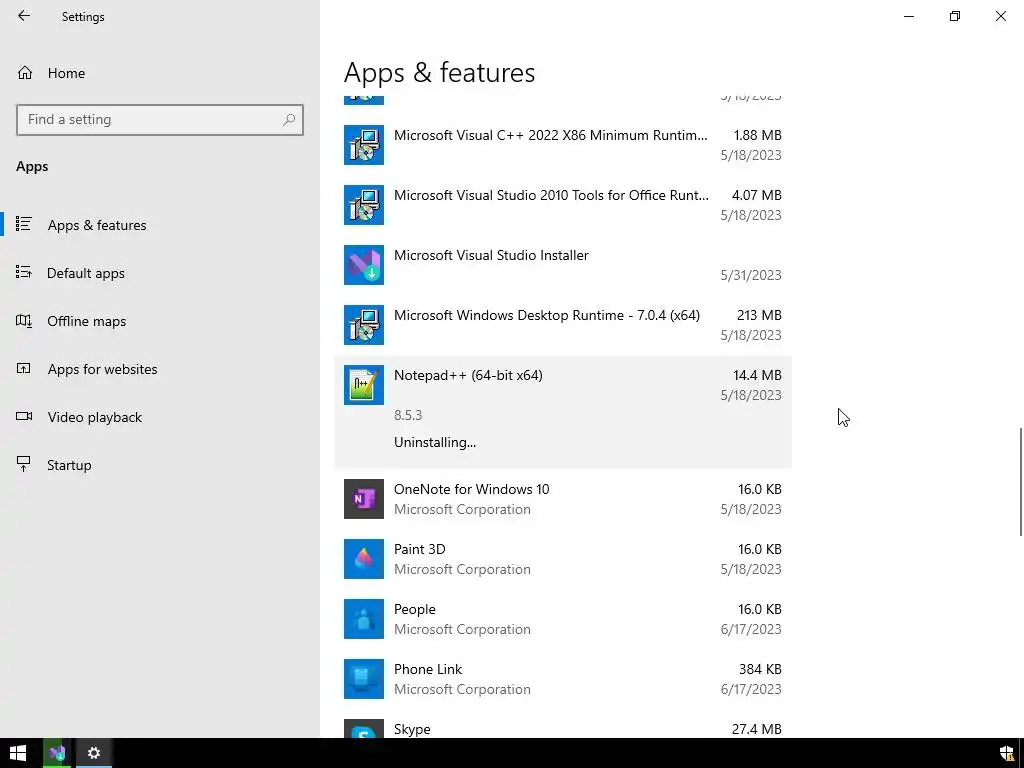Click the 14.4 MB size of Notepad++
1024x768 pixels.
click(757, 375)
